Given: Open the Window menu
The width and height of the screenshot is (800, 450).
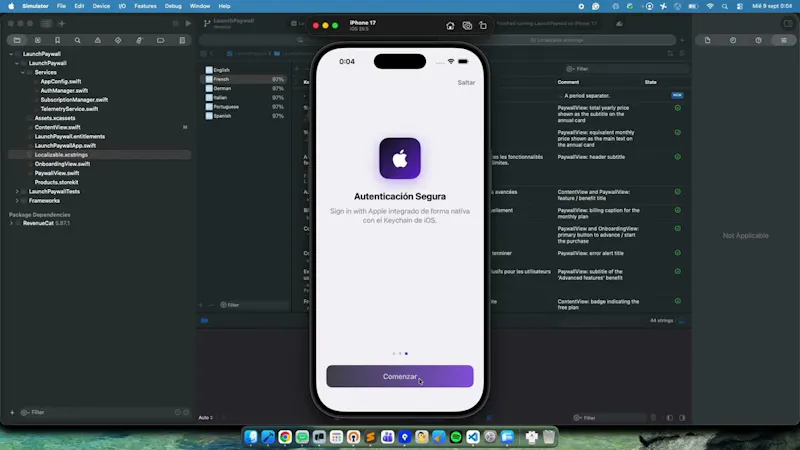Looking at the screenshot, I should (200, 6).
